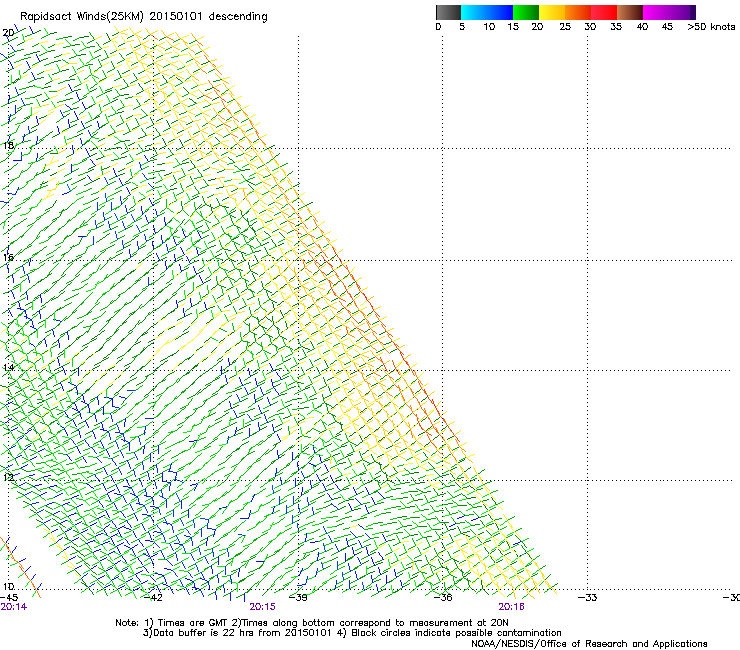The width and height of the screenshot is (740, 650).
Task: Click the purple time stamp 20:15
Action: (x=262, y=607)
